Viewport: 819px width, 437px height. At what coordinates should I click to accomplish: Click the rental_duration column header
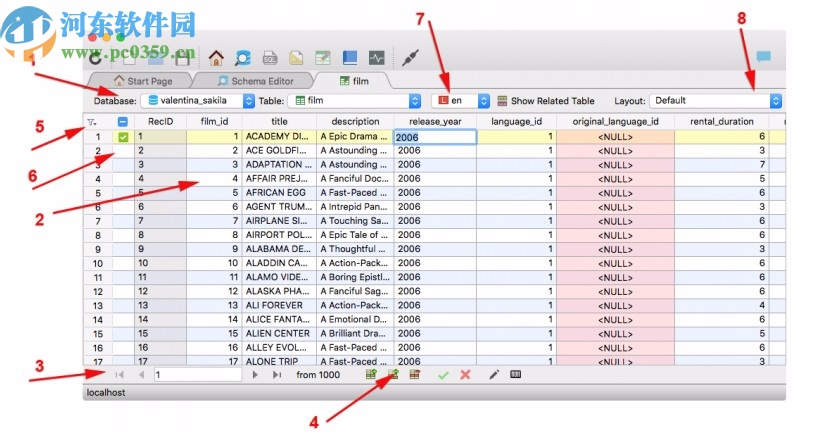[722, 122]
